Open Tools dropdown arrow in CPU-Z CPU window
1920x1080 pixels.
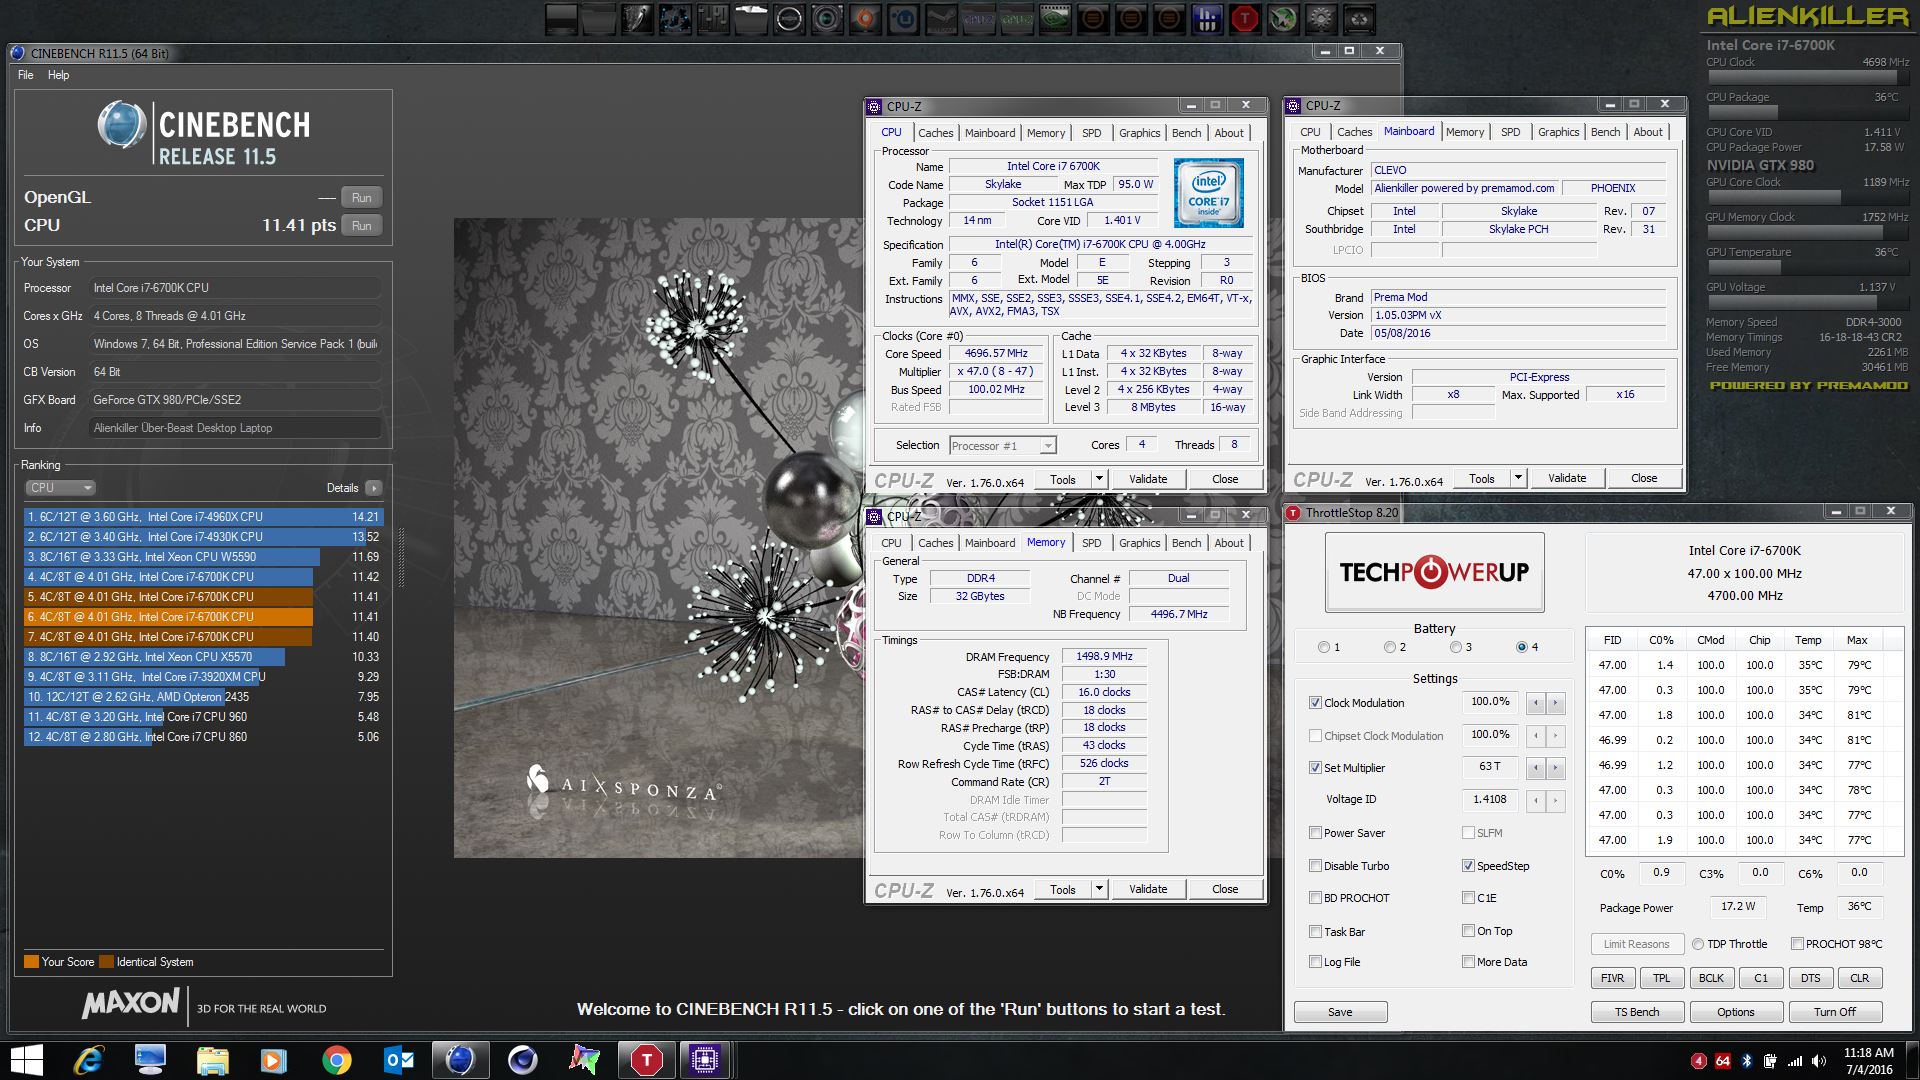click(1098, 479)
